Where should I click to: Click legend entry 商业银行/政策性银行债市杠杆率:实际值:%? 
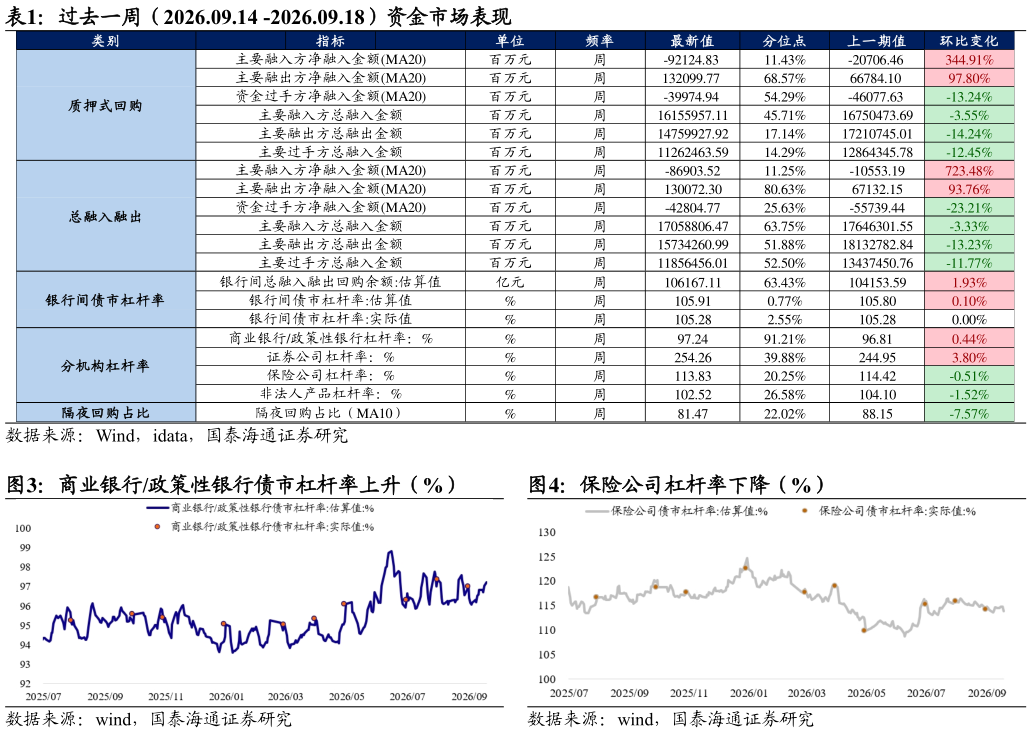[263, 526]
